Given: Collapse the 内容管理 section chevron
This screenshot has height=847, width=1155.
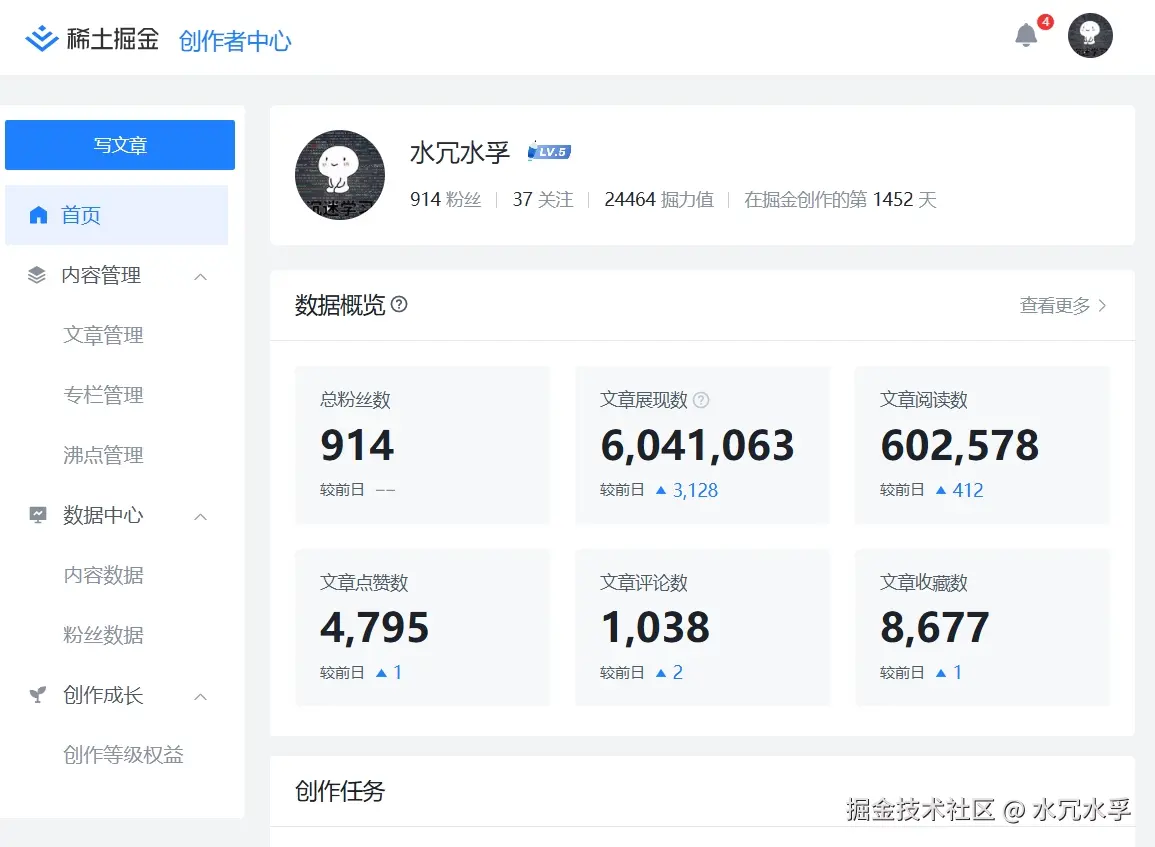Looking at the screenshot, I should (200, 277).
